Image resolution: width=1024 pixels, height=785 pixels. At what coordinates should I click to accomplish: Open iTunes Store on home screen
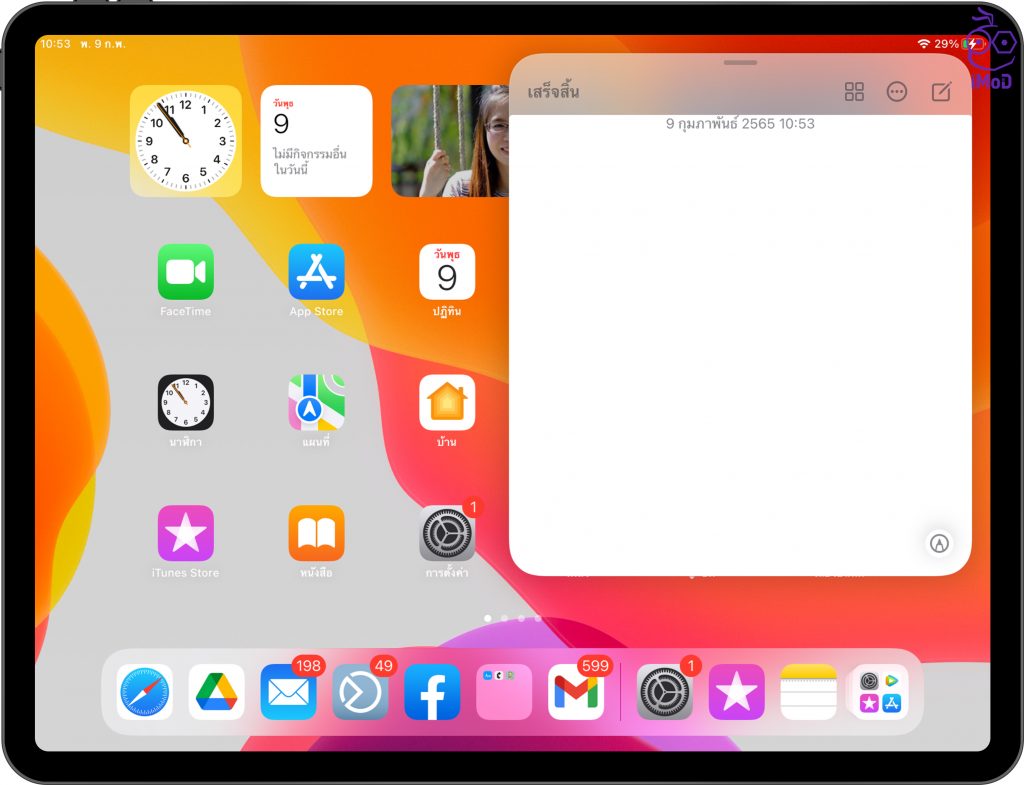[x=186, y=534]
